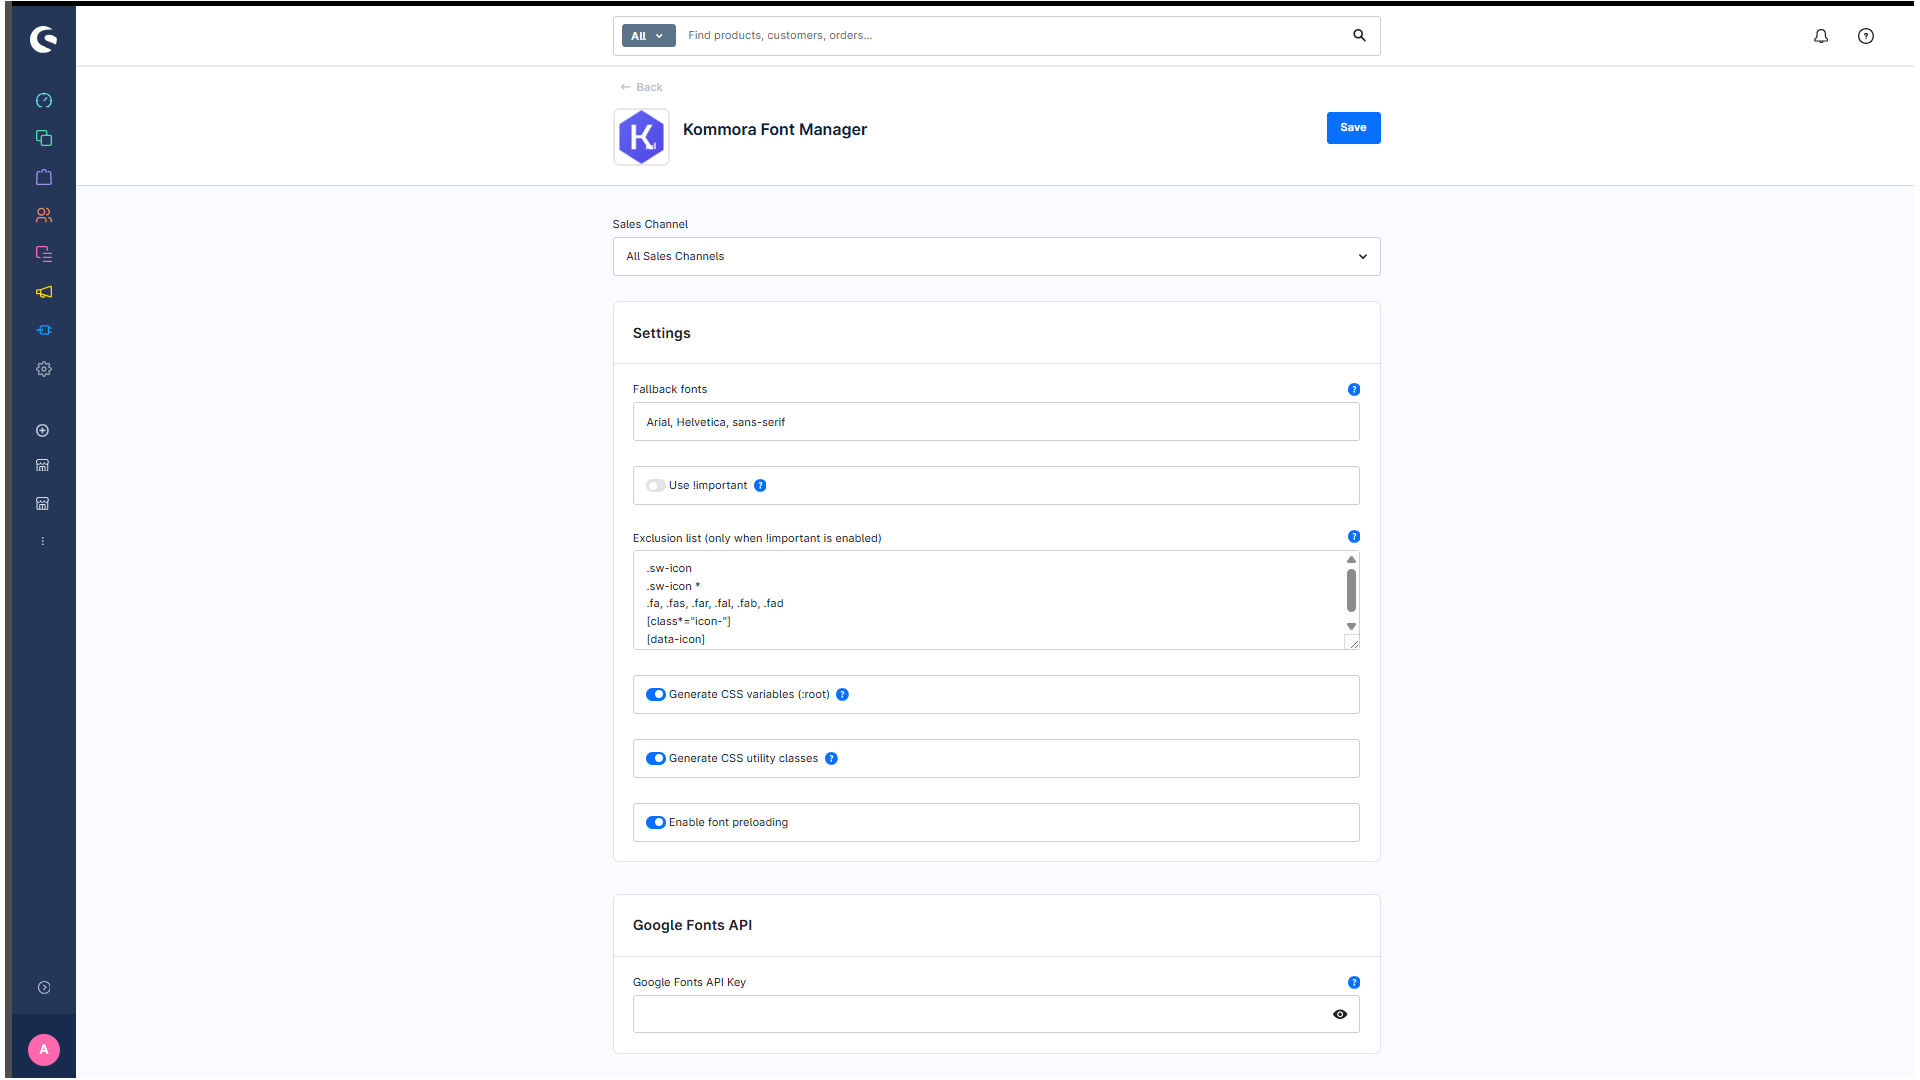
Task: Click inside the Exclusion list textarea
Action: tap(990, 600)
